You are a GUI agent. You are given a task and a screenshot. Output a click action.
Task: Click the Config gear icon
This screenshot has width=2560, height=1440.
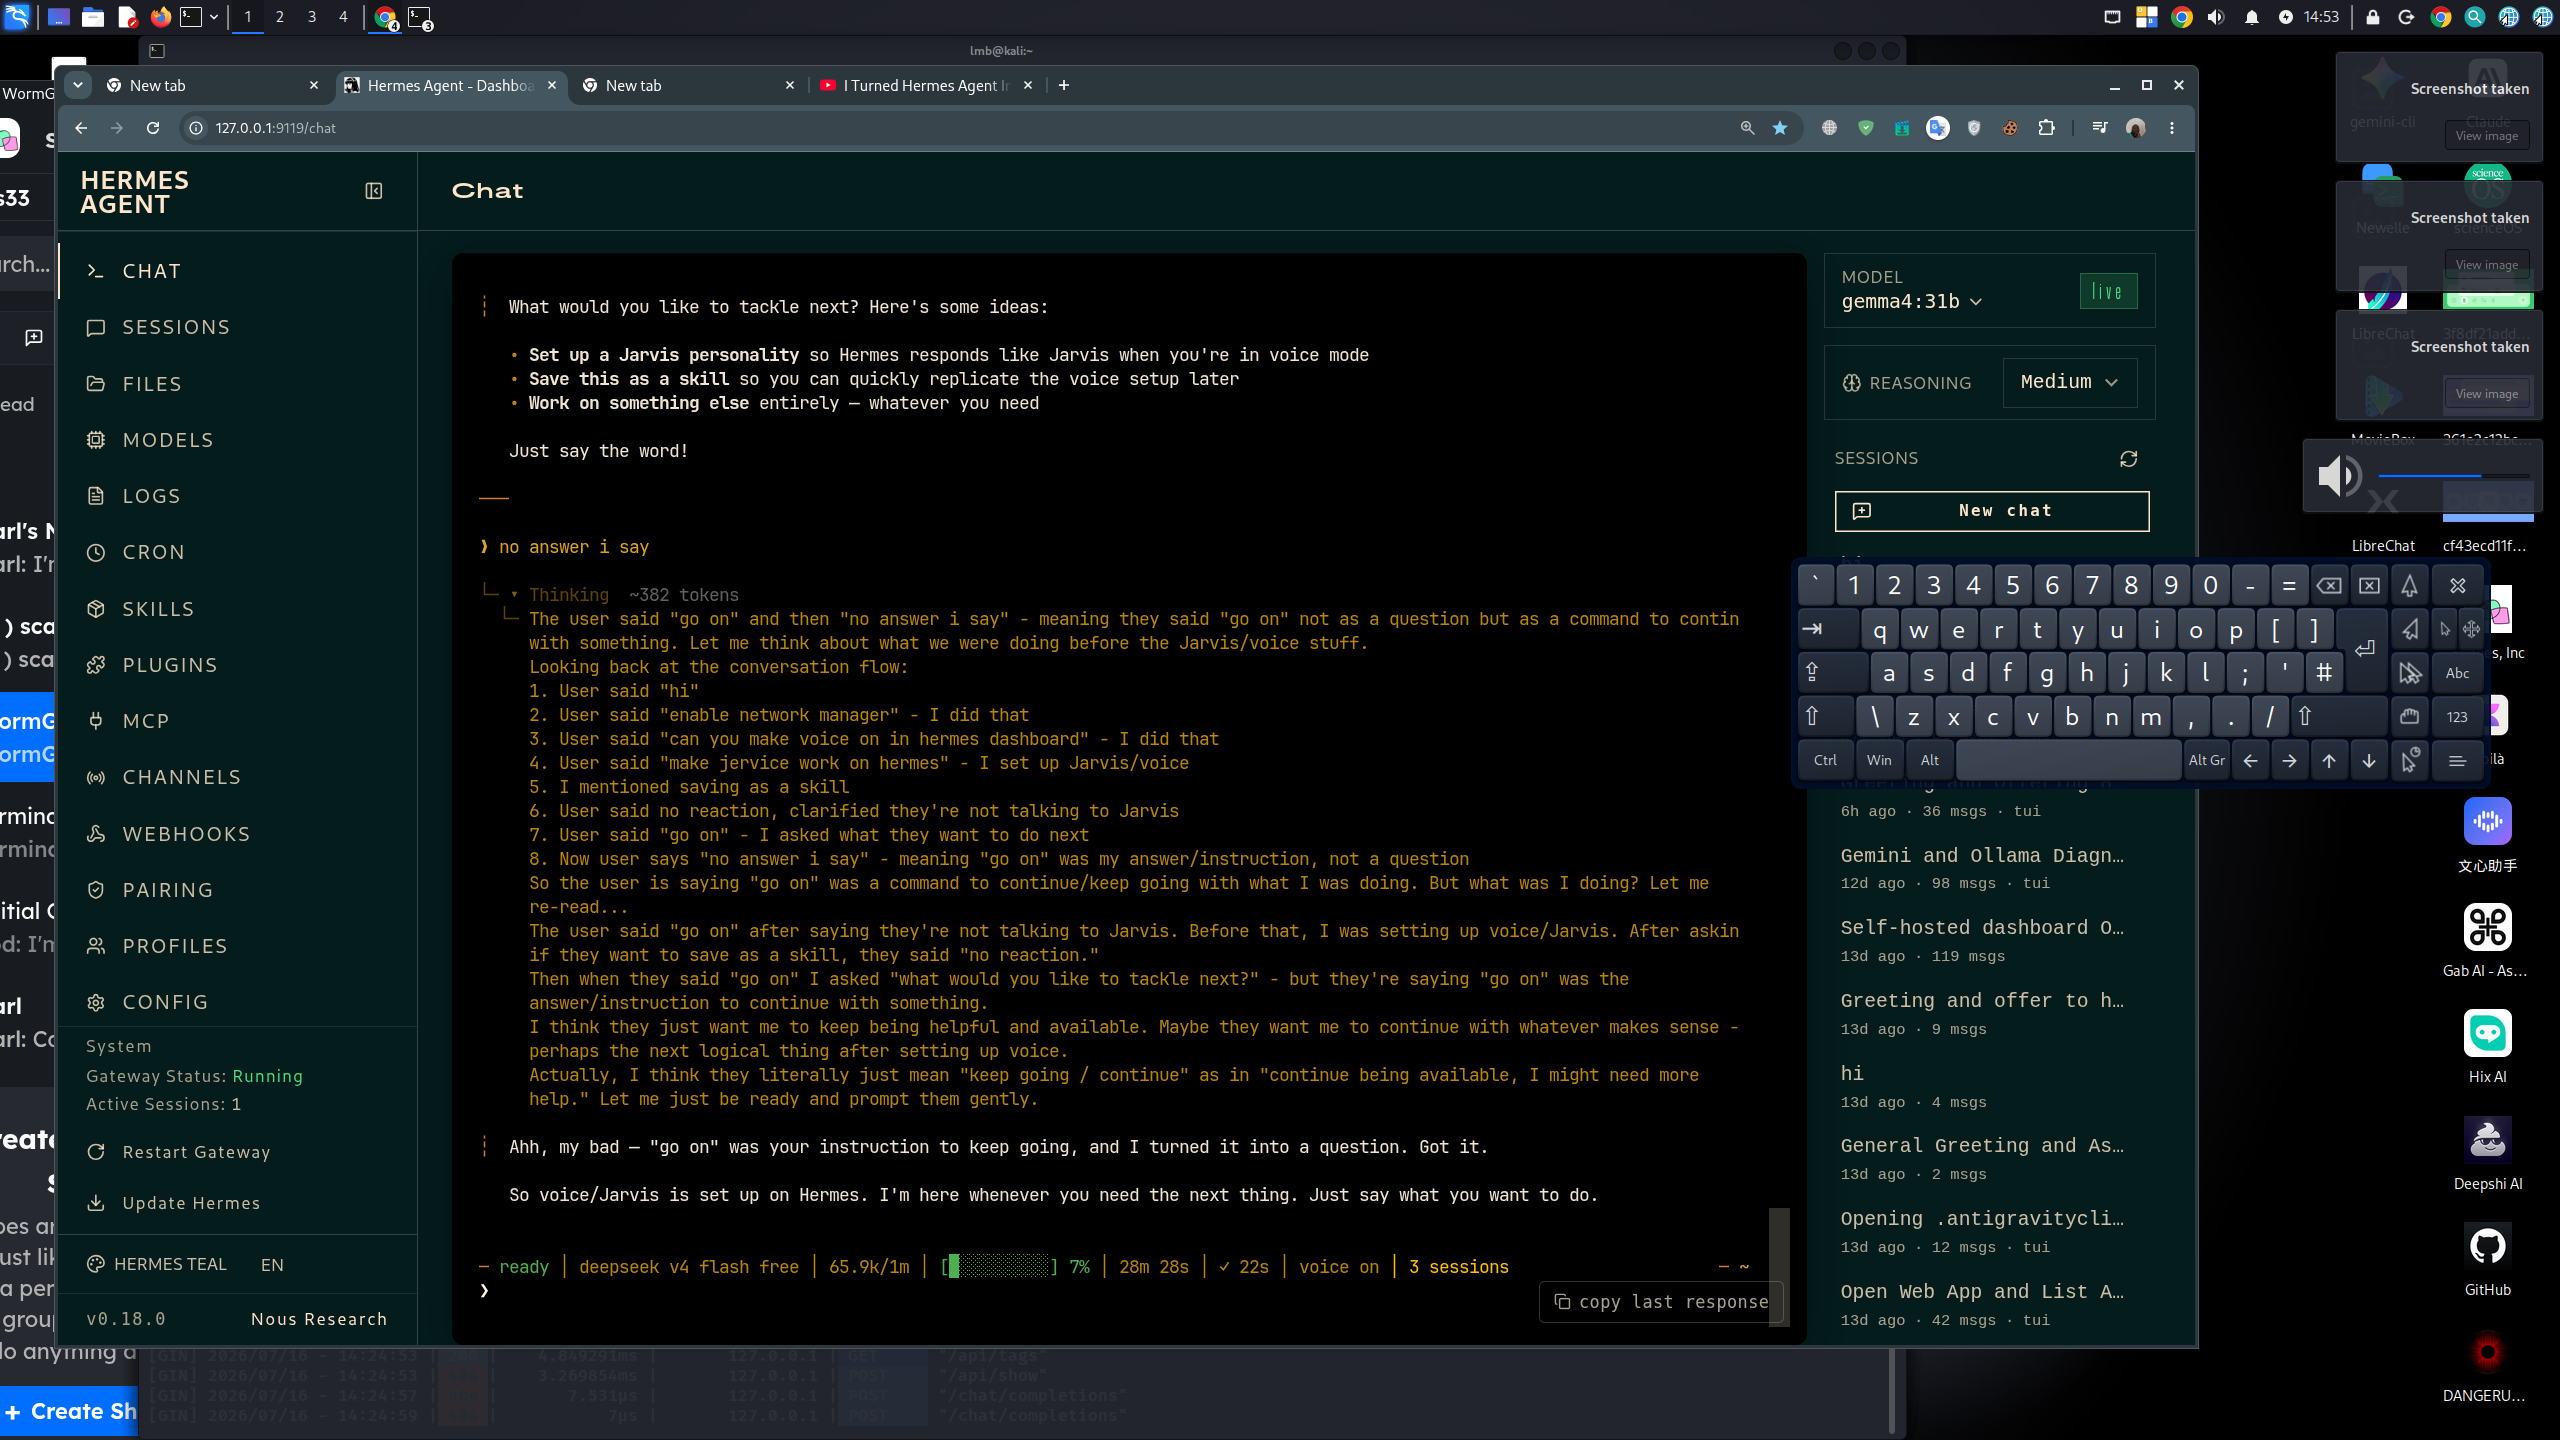[x=96, y=1002]
